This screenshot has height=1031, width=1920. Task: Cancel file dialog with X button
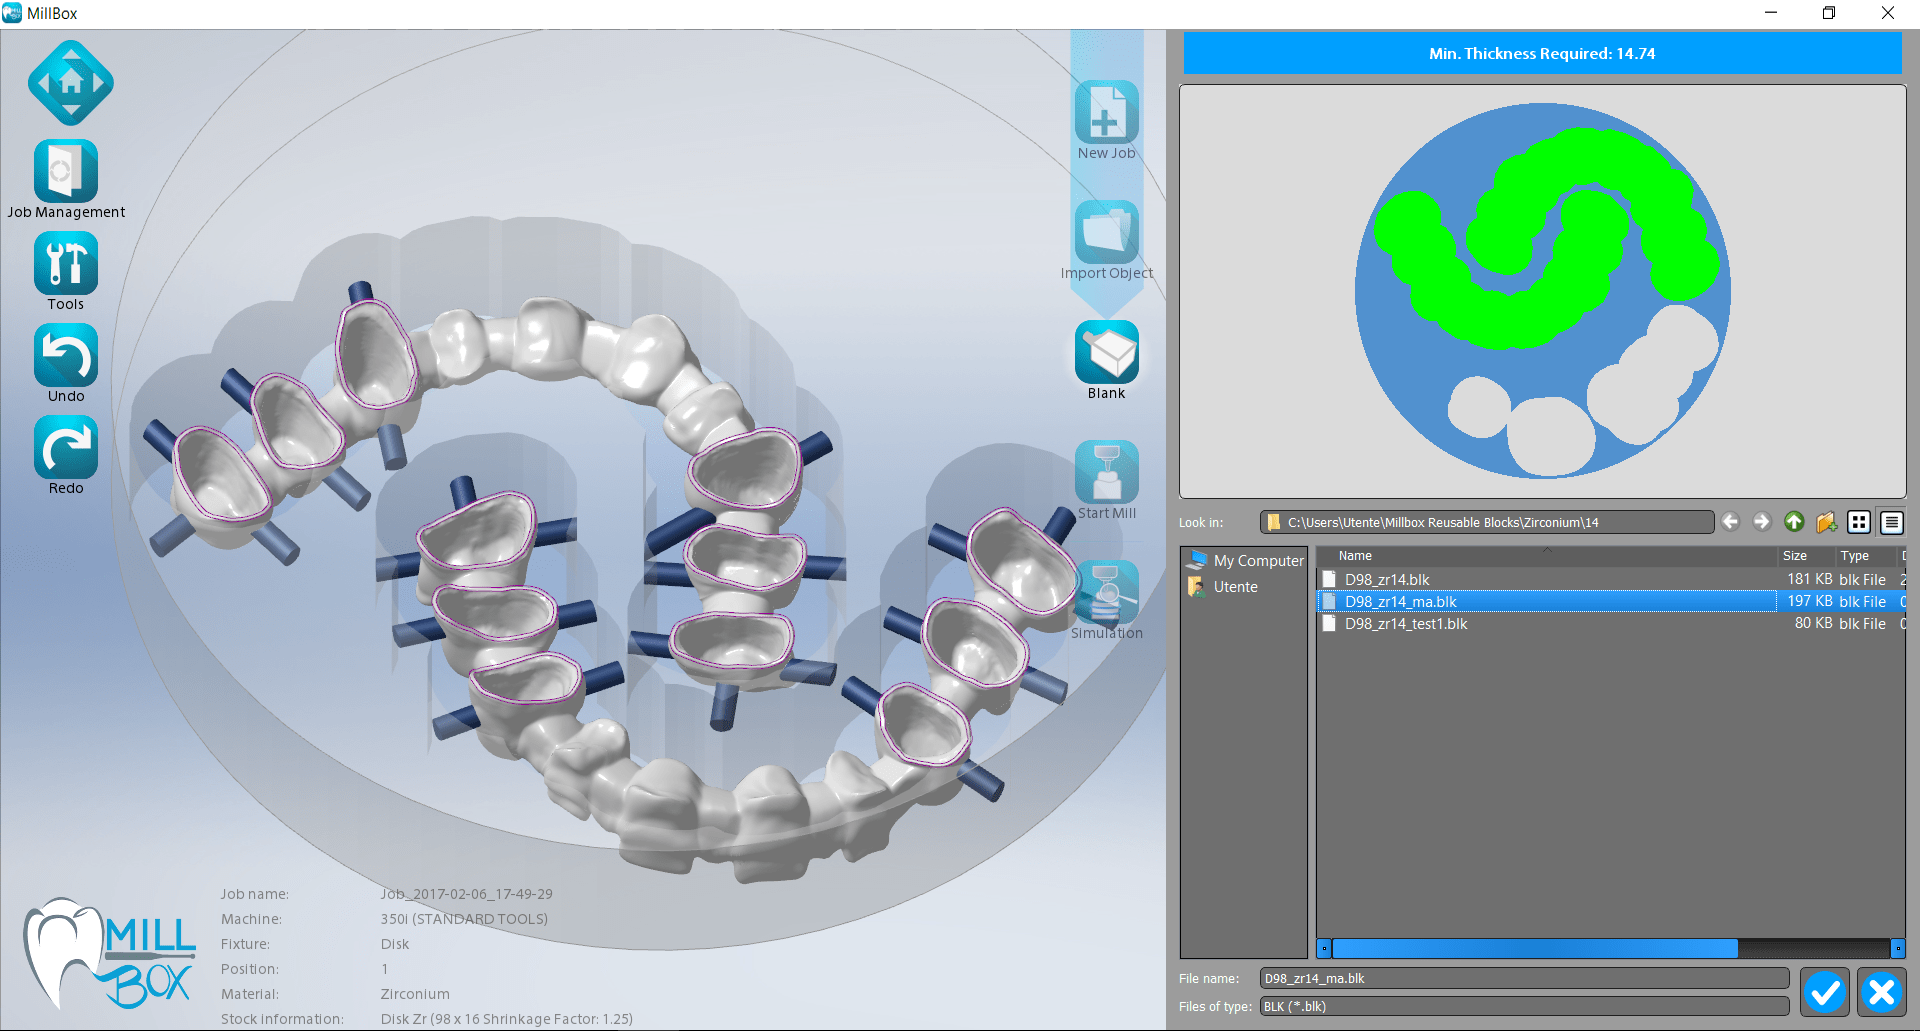1881,992
